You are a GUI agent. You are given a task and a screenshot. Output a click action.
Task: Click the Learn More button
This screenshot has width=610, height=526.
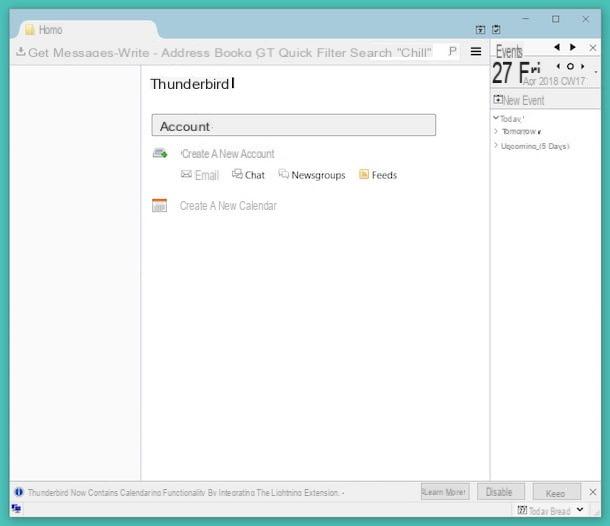click(x=445, y=492)
